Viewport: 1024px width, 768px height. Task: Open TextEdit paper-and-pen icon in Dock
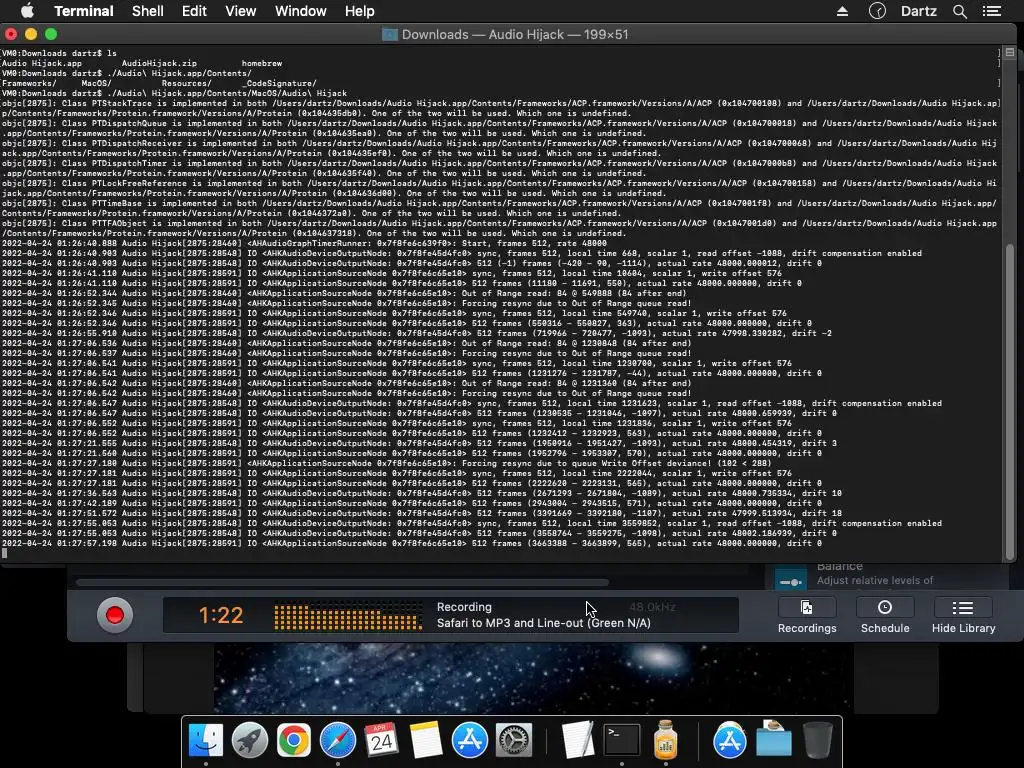click(x=577, y=740)
